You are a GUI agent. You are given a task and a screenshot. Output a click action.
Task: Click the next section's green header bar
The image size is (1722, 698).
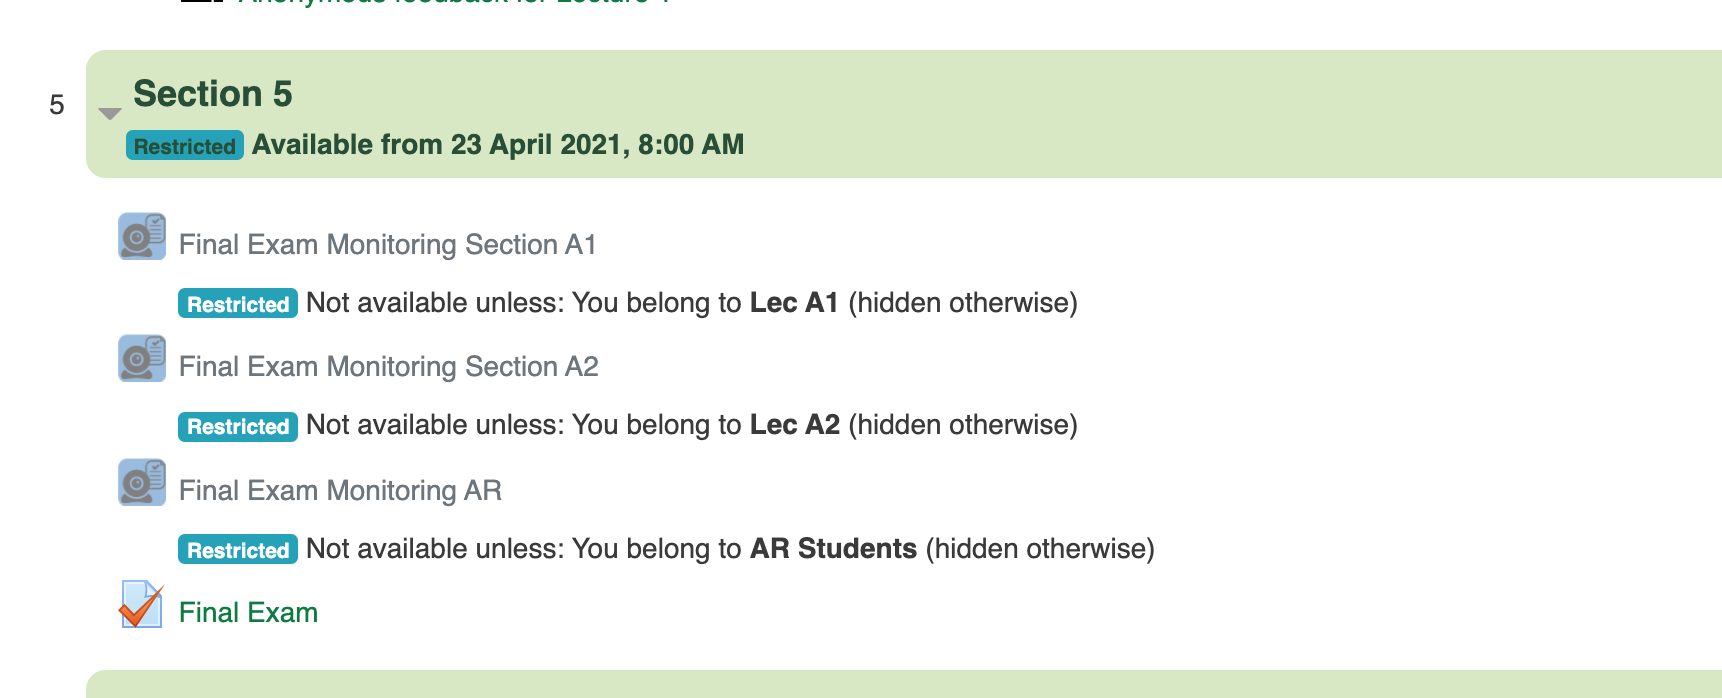[904, 684]
